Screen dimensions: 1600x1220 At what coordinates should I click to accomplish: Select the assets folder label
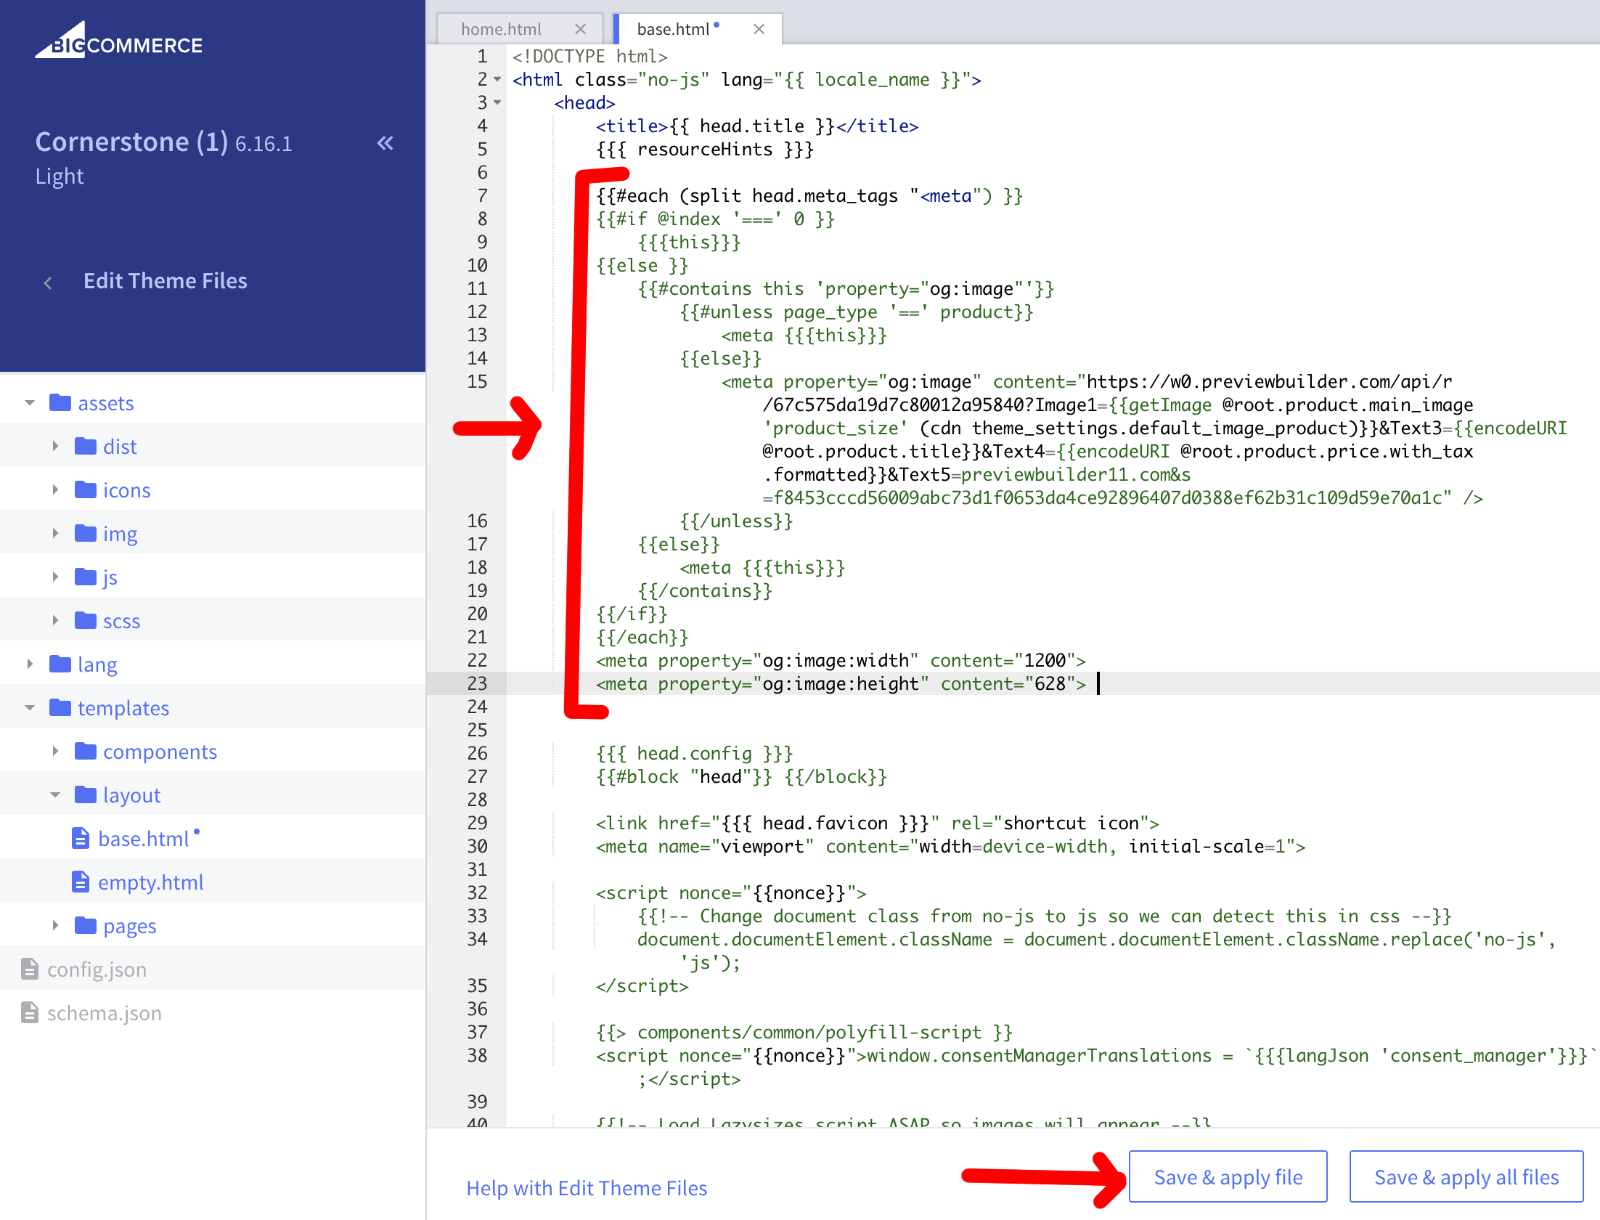pyautogui.click(x=105, y=403)
